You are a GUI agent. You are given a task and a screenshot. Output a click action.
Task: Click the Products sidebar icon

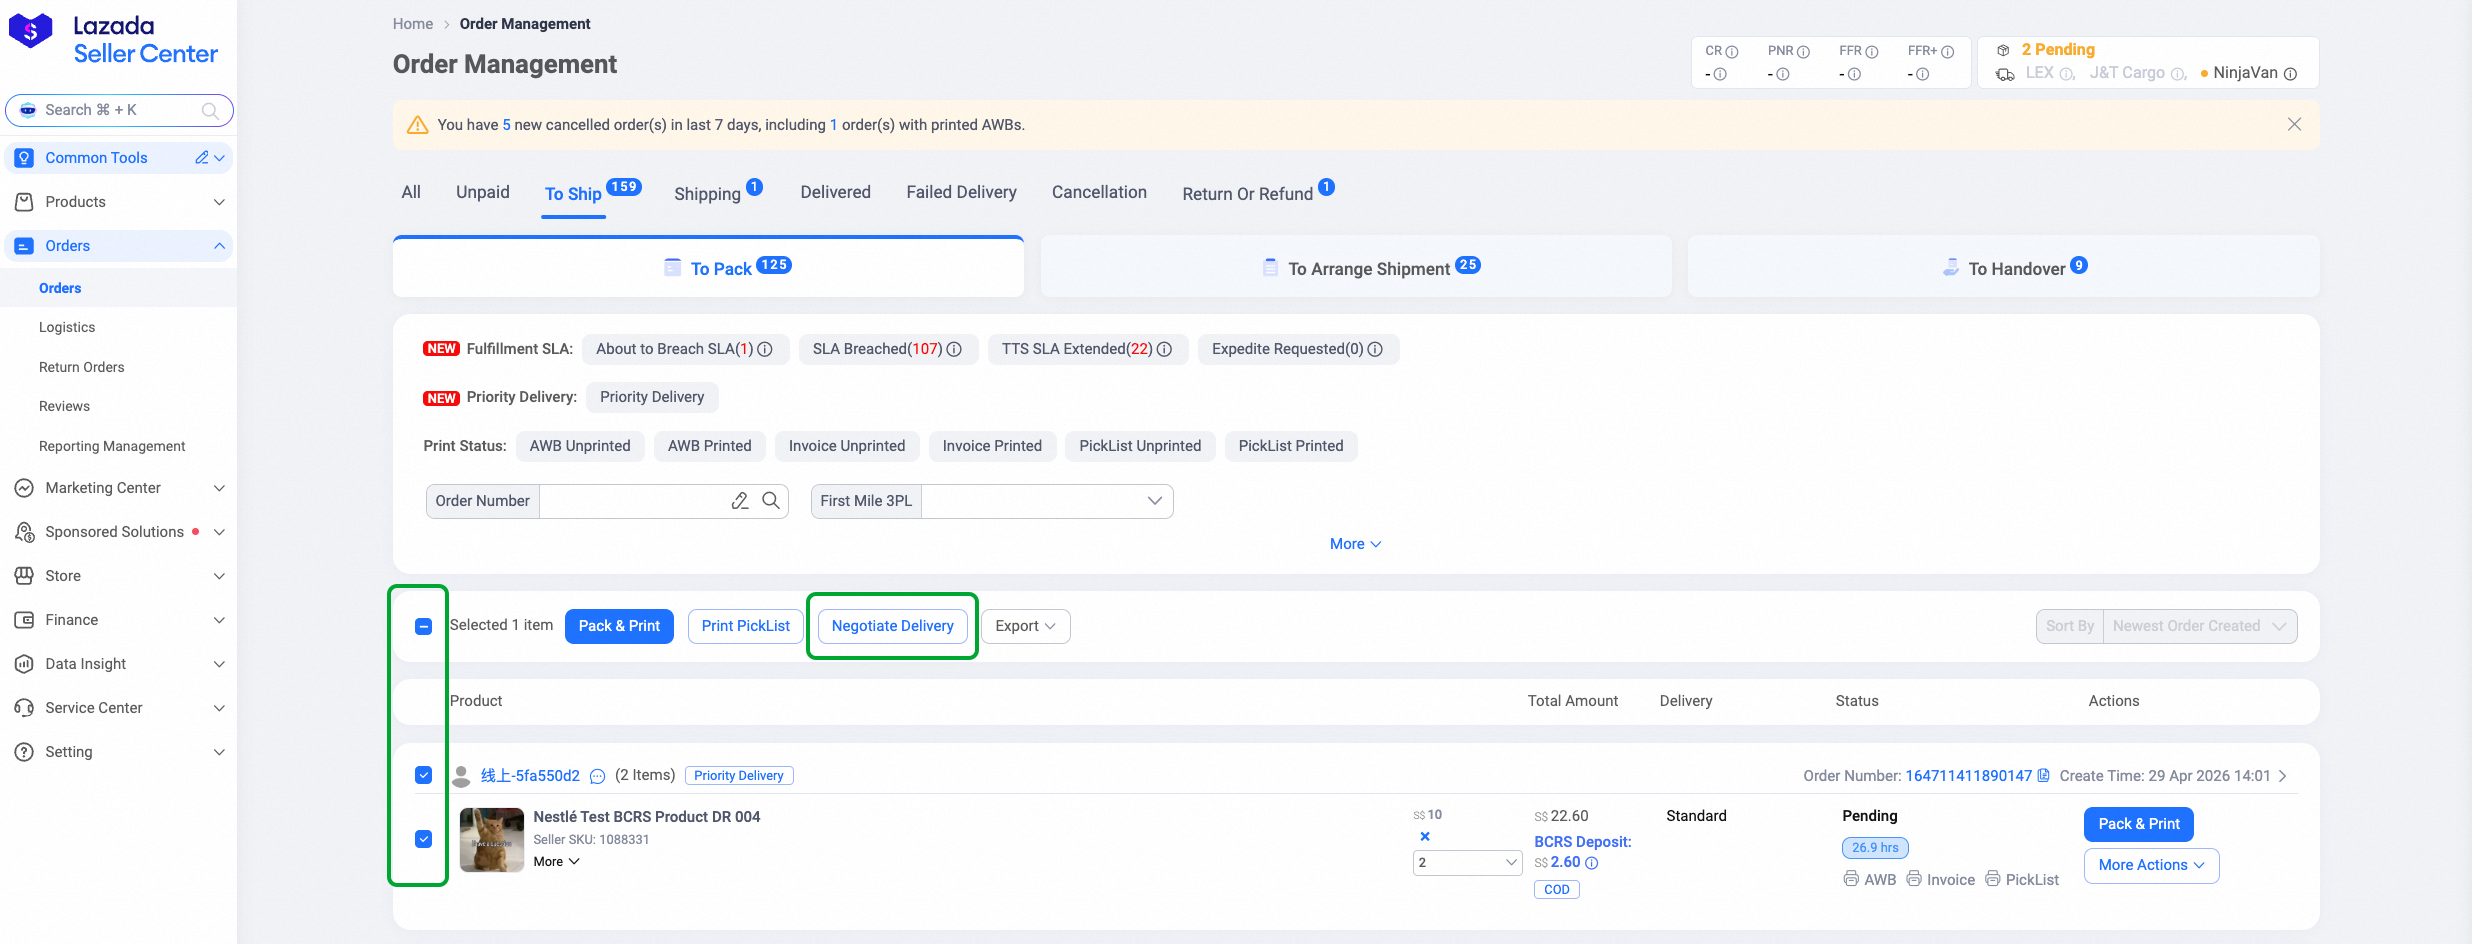tap(25, 202)
